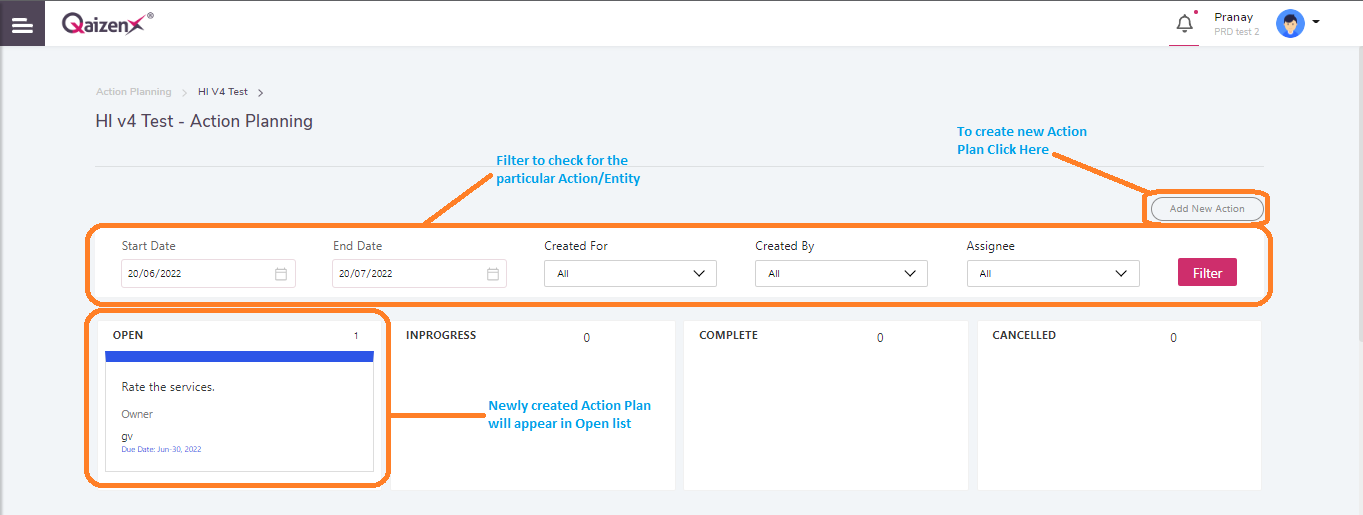Select the INPROGRESS column header
1363x515 pixels.
441,336
